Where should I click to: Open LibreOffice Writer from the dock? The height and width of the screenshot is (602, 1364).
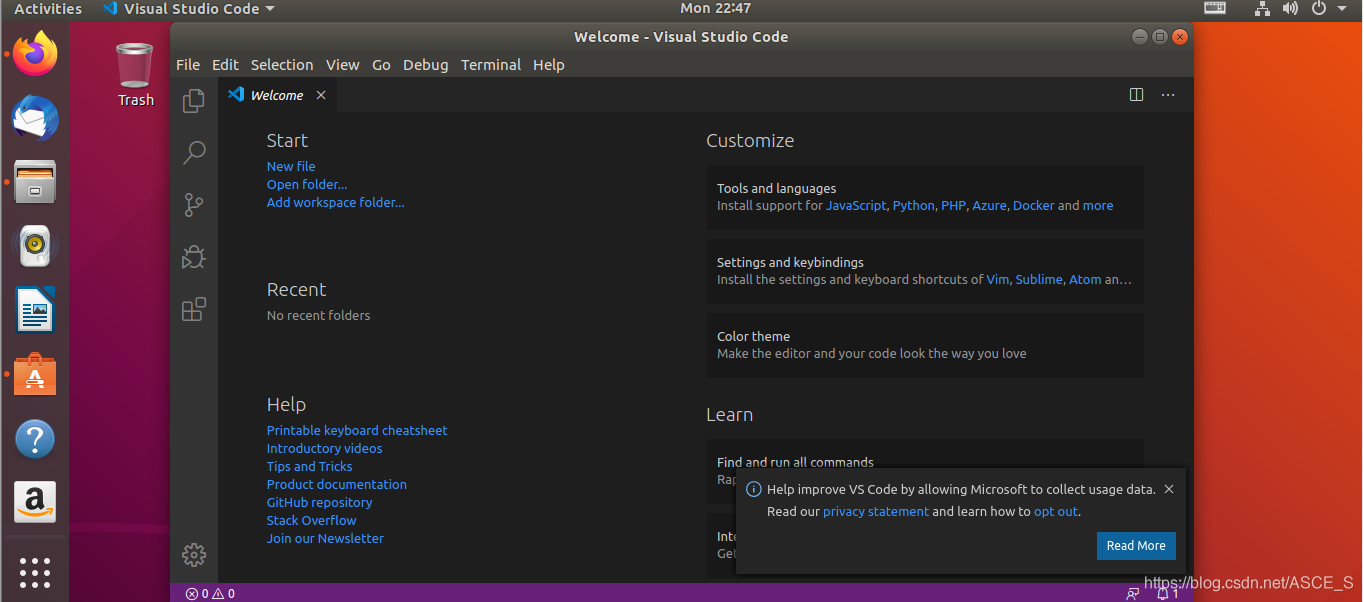pos(35,310)
